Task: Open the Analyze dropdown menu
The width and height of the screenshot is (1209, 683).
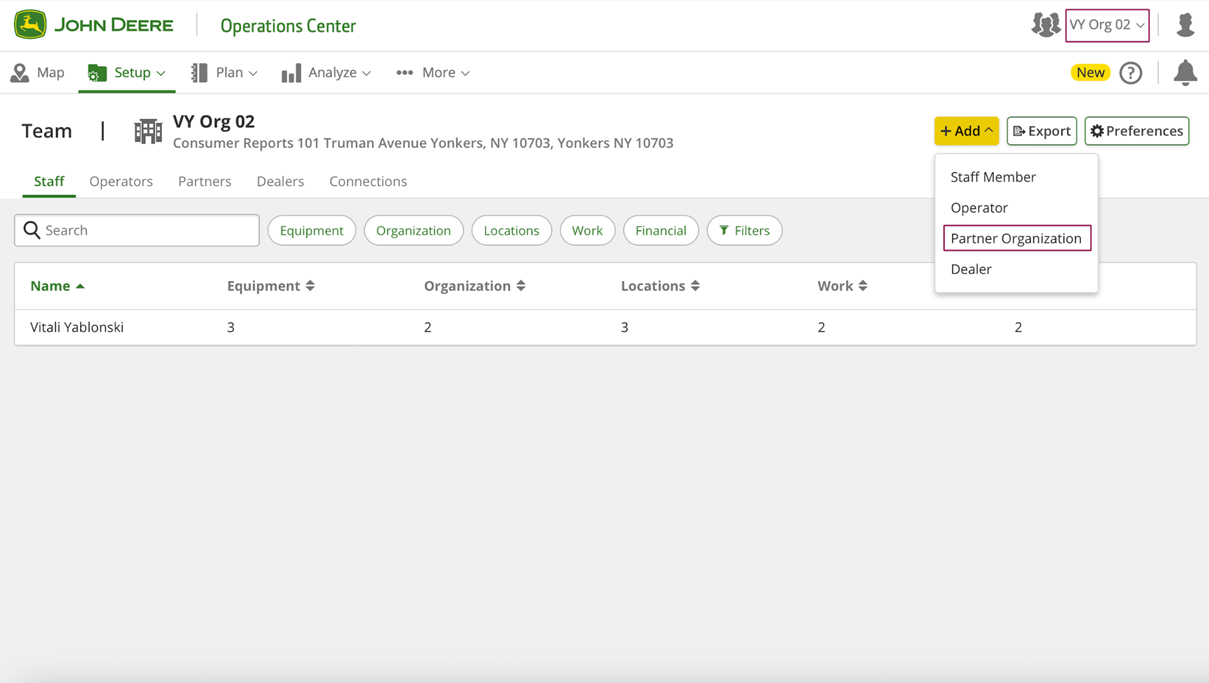Action: click(327, 72)
